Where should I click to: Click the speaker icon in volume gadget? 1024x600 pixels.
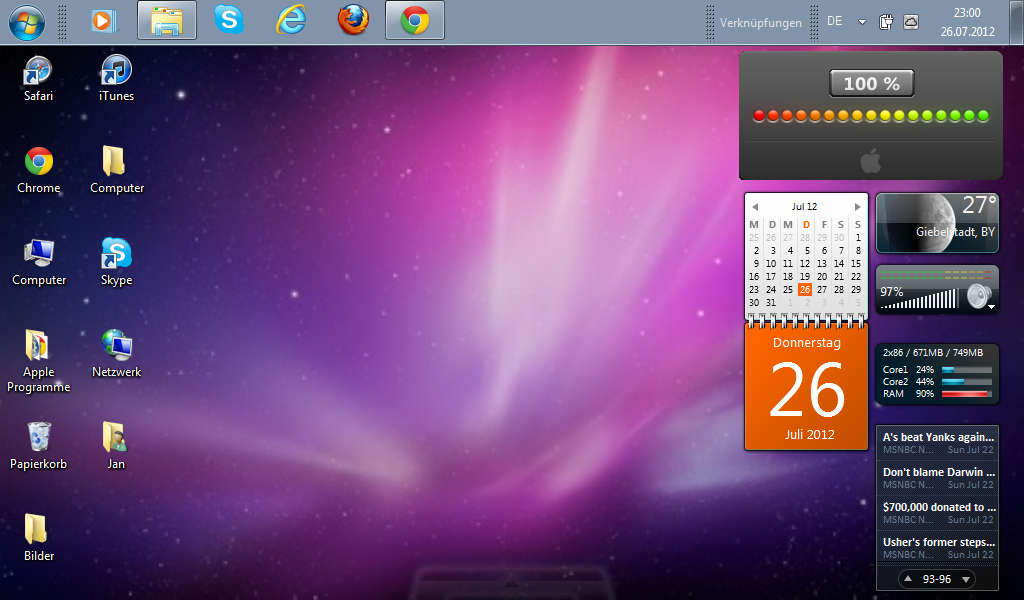[978, 296]
